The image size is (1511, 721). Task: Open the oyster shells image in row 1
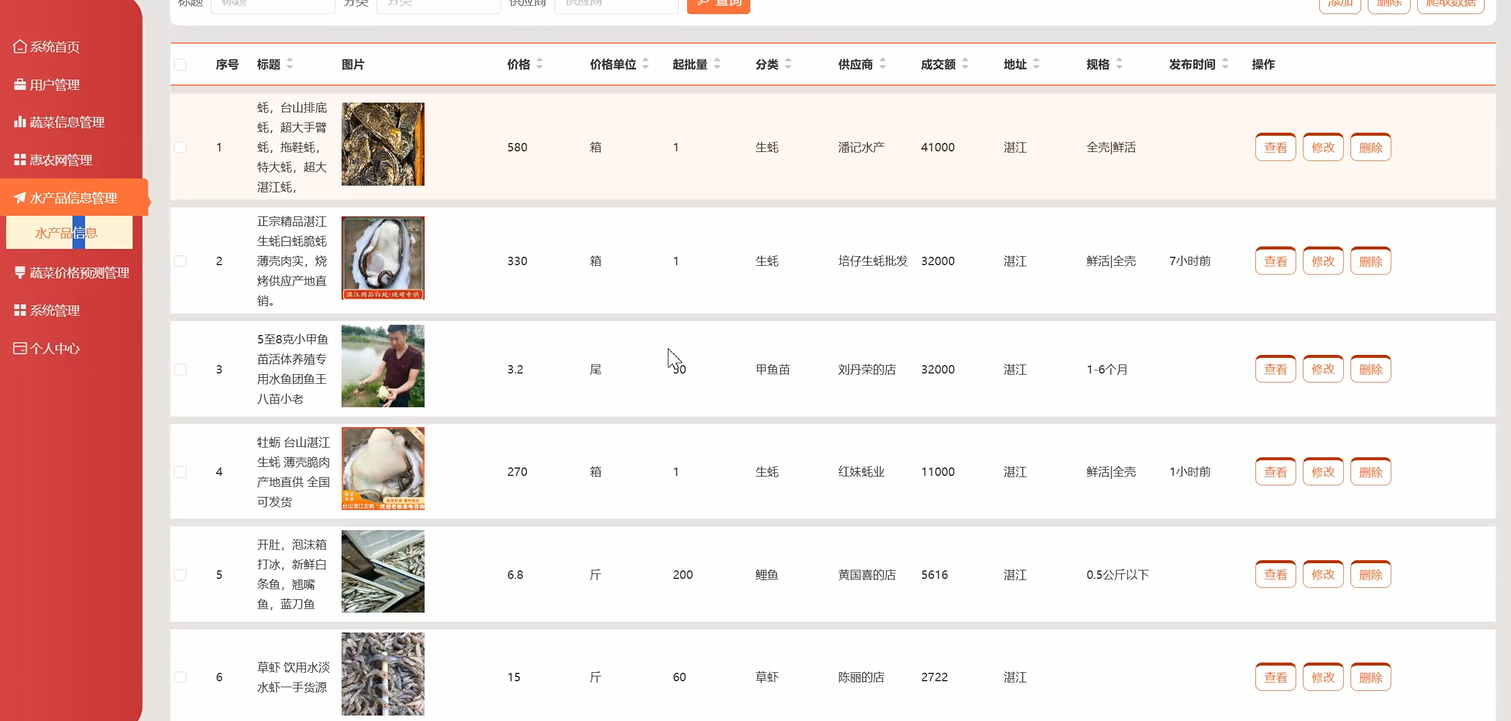pyautogui.click(x=383, y=144)
